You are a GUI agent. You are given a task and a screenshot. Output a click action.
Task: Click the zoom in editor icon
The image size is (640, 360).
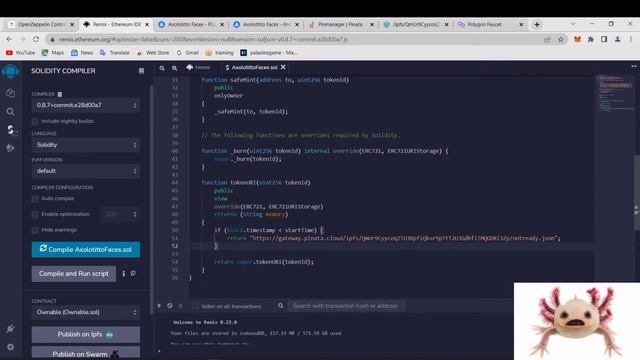pyautogui.click(x=175, y=68)
